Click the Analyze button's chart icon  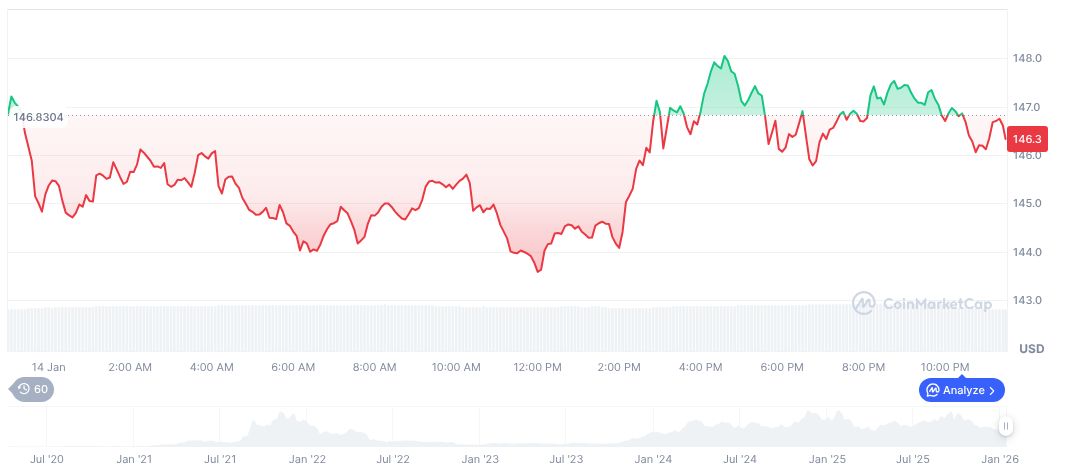[932, 390]
